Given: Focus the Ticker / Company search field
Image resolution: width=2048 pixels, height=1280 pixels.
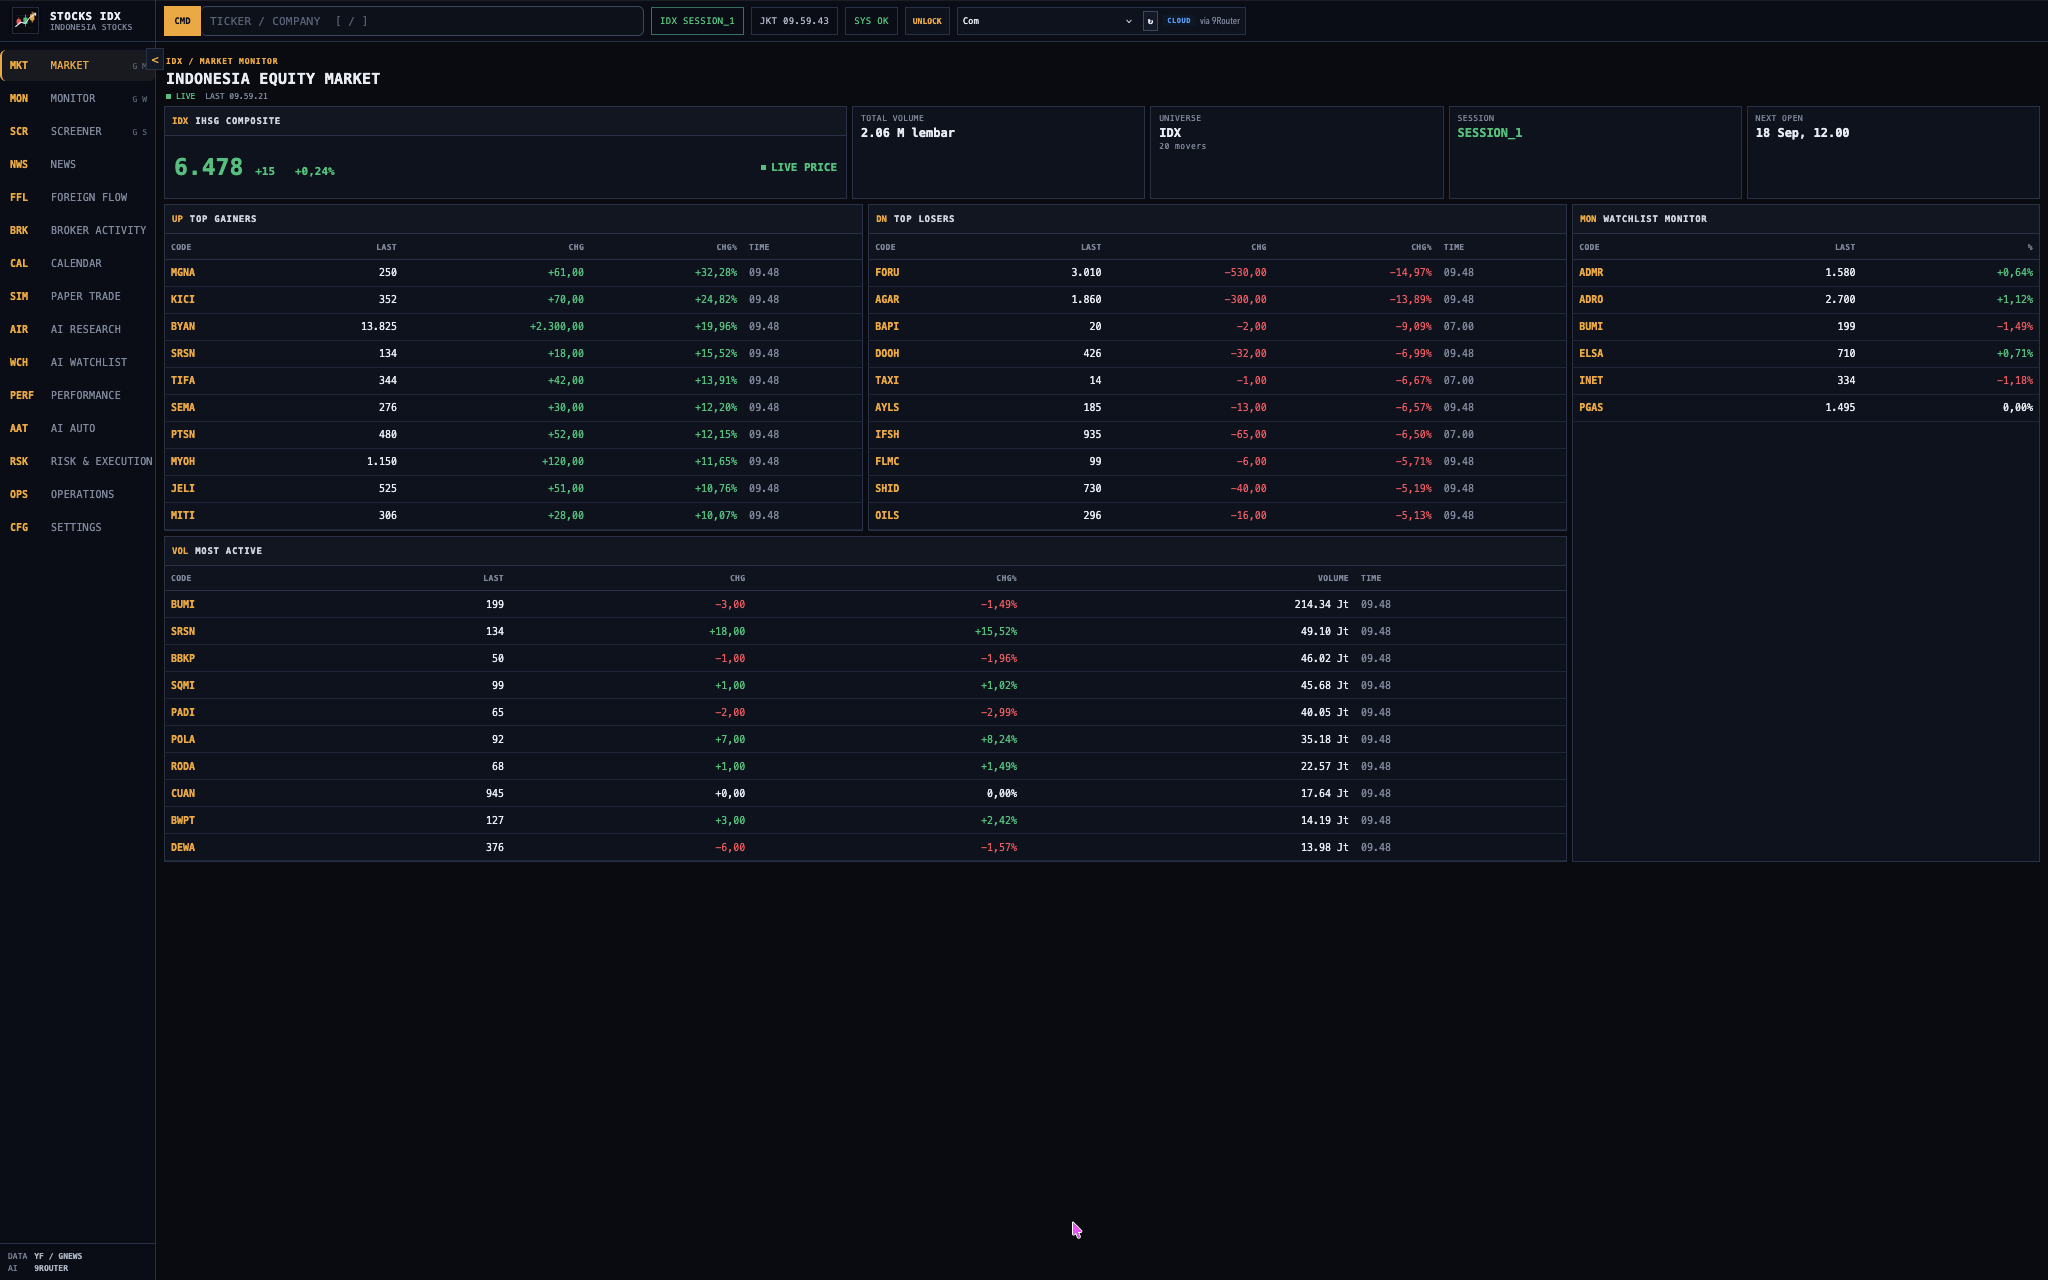Looking at the screenshot, I should click(421, 21).
